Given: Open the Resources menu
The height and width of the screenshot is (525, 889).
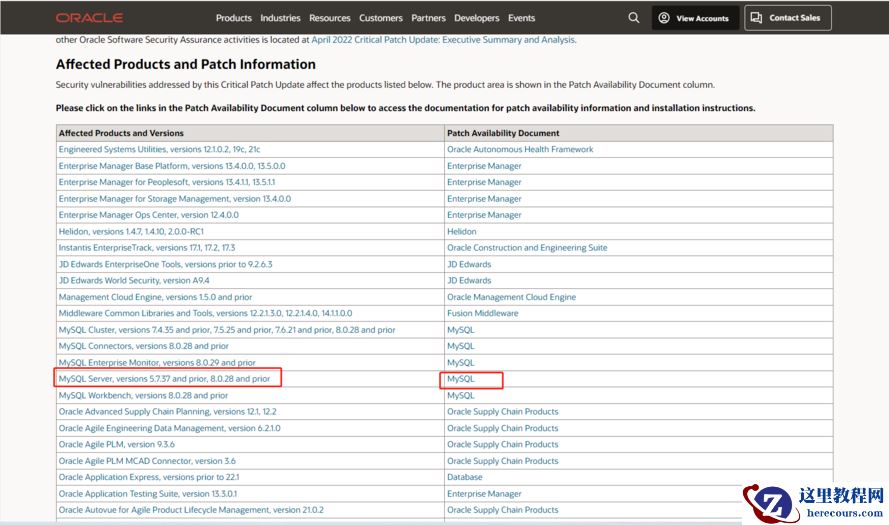Looking at the screenshot, I should click(330, 18).
